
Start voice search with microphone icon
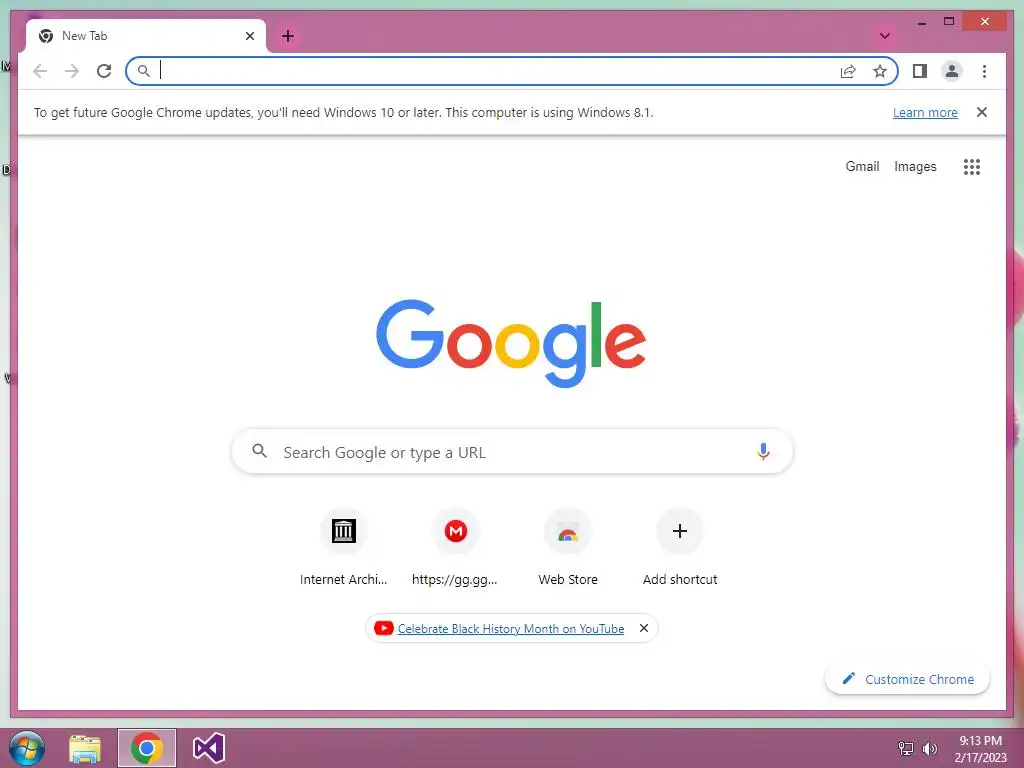click(x=763, y=451)
